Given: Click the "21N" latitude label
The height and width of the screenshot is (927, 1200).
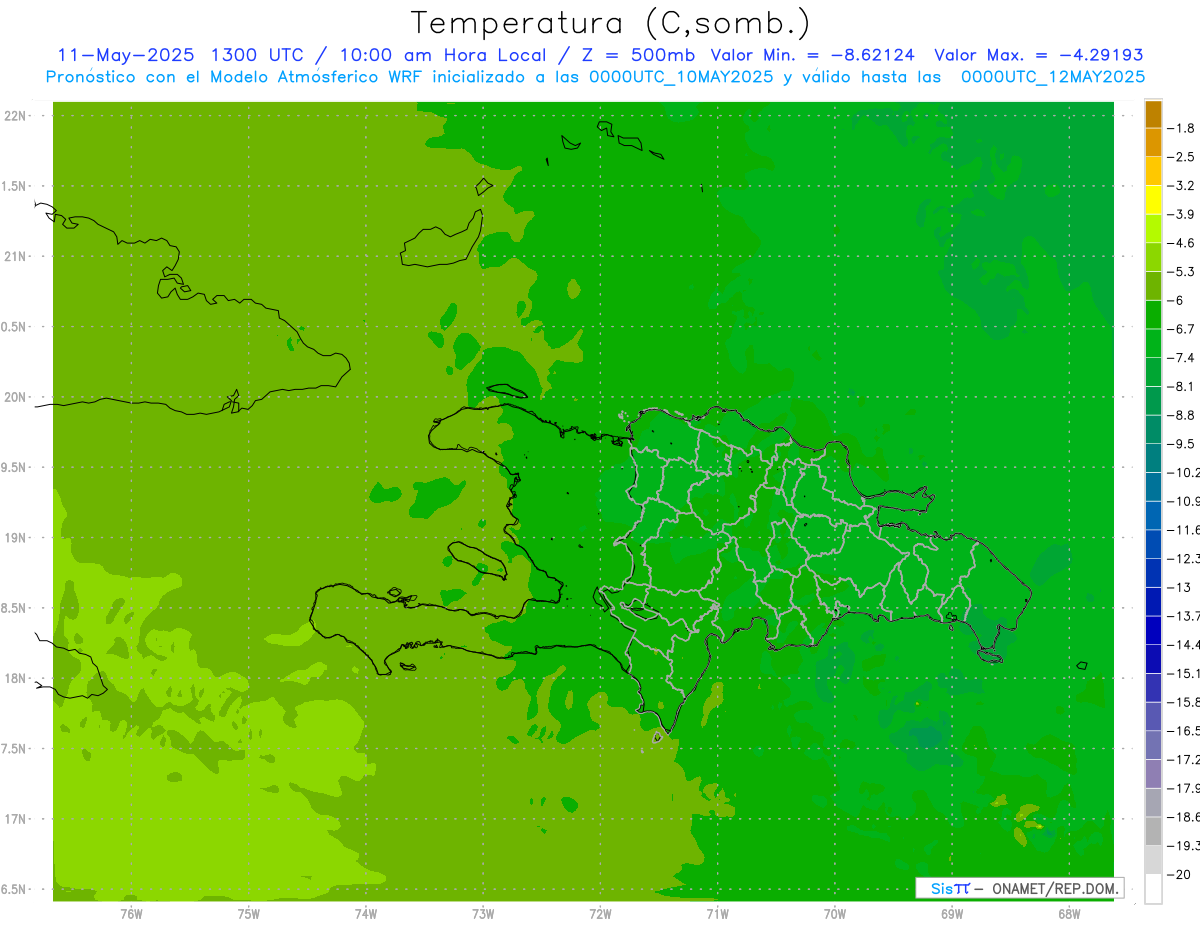Looking at the screenshot, I should [16, 256].
